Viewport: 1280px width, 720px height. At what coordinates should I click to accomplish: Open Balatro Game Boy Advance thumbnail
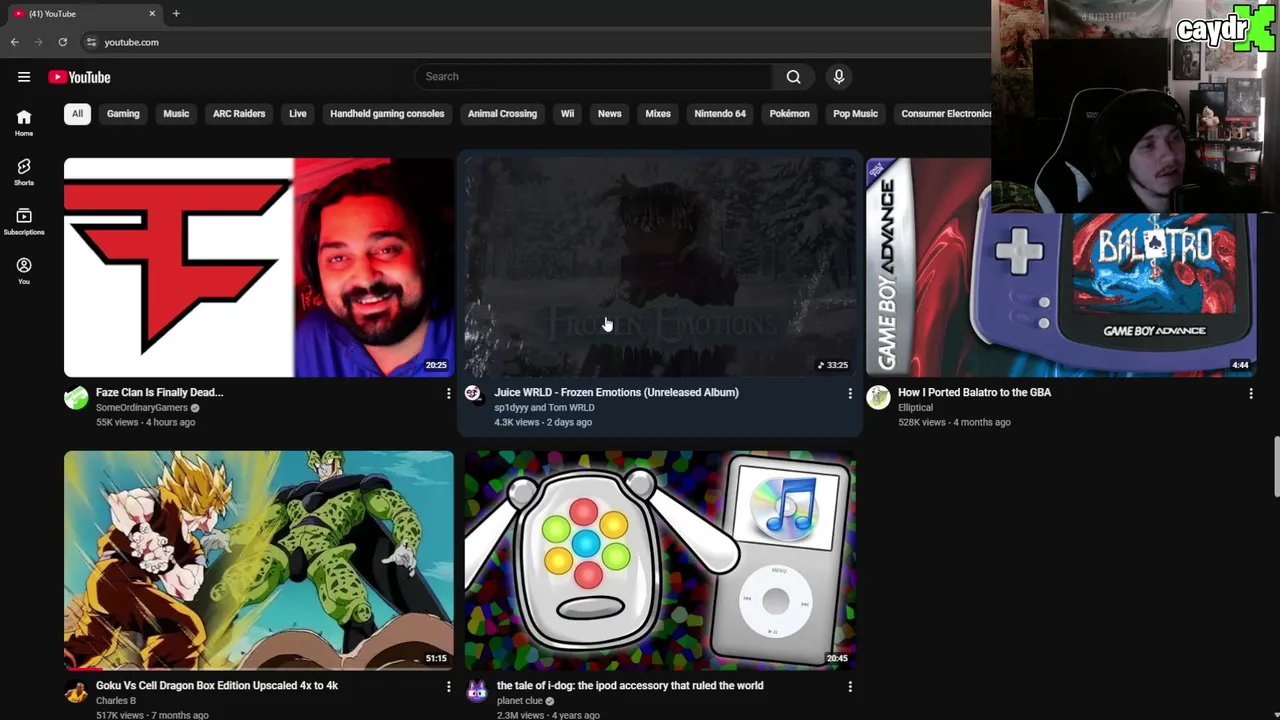1061,267
